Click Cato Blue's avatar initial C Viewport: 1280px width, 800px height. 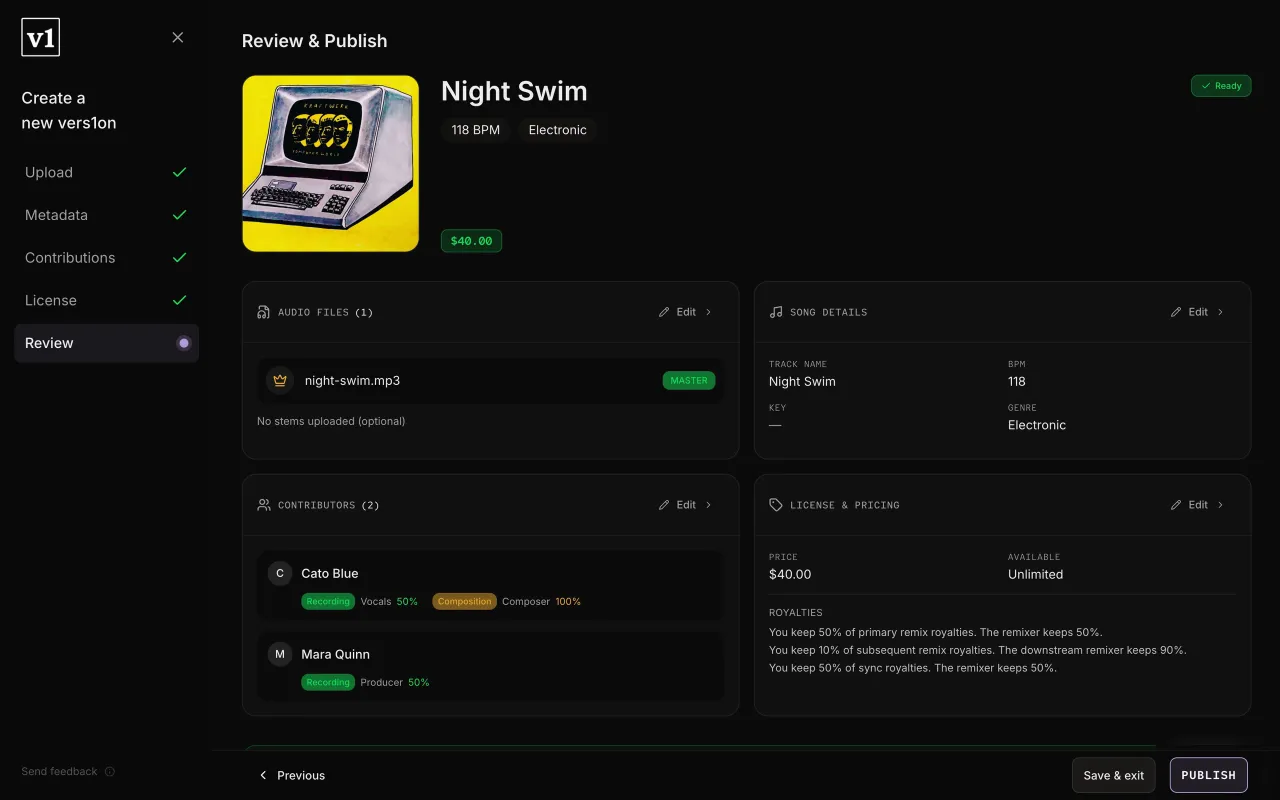coord(280,573)
